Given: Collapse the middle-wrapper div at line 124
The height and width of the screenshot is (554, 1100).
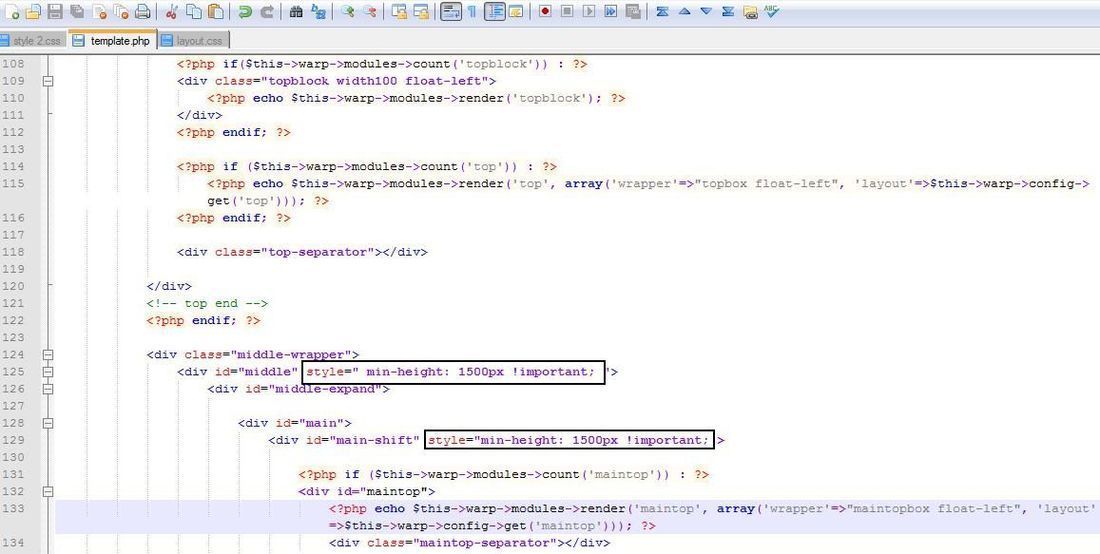Looking at the screenshot, I should click(48, 355).
